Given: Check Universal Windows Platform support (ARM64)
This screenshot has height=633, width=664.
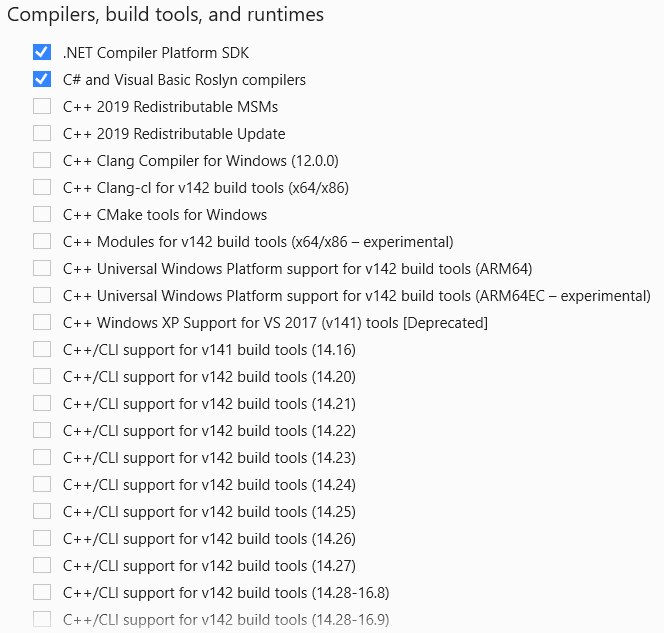Looking at the screenshot, I should (42, 268).
